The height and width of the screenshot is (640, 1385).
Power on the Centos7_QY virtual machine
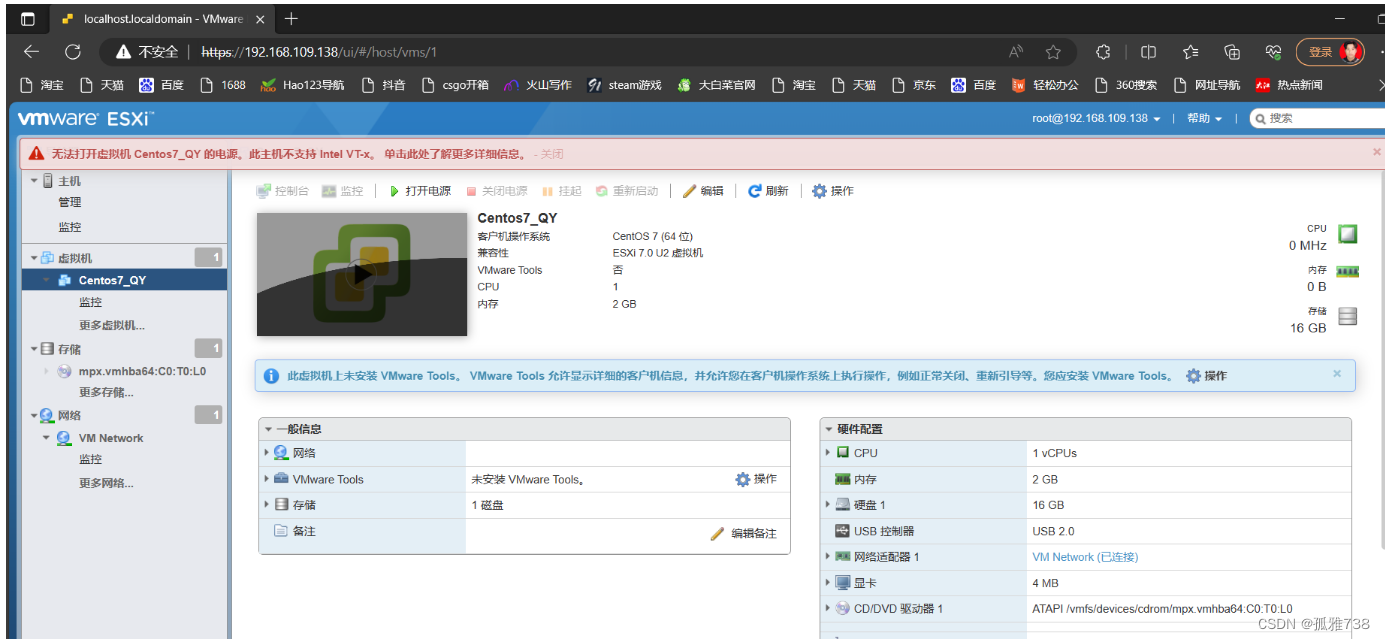pos(421,190)
